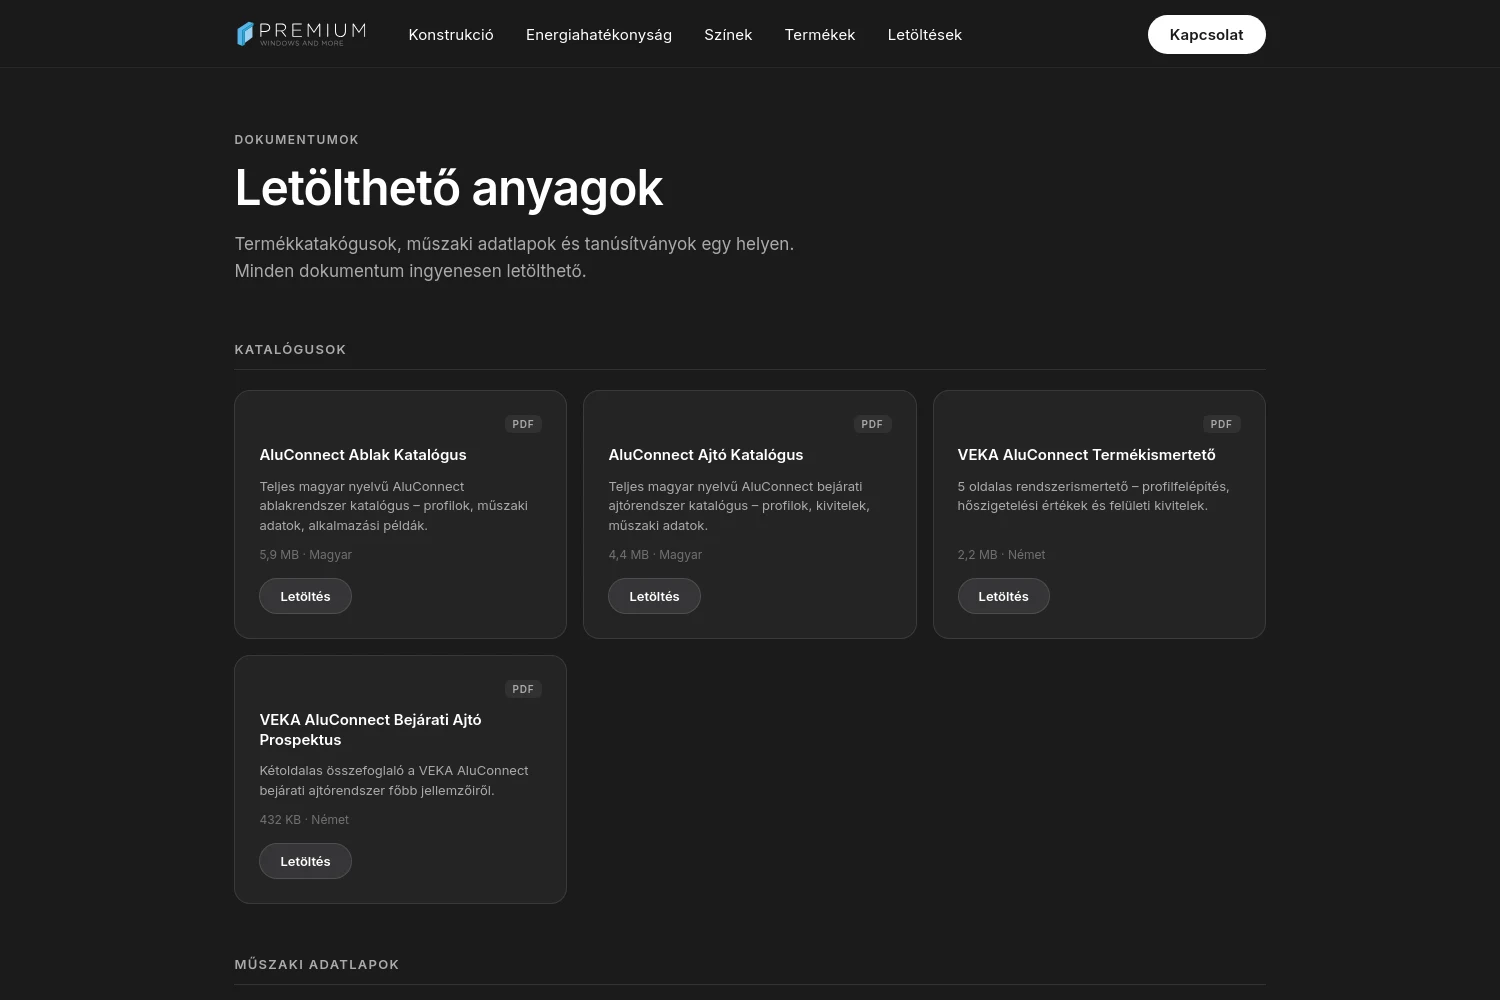Click the DOKUMENTUMOK label above heading
Viewport: 1500px width, 1000px height.
[x=297, y=140]
